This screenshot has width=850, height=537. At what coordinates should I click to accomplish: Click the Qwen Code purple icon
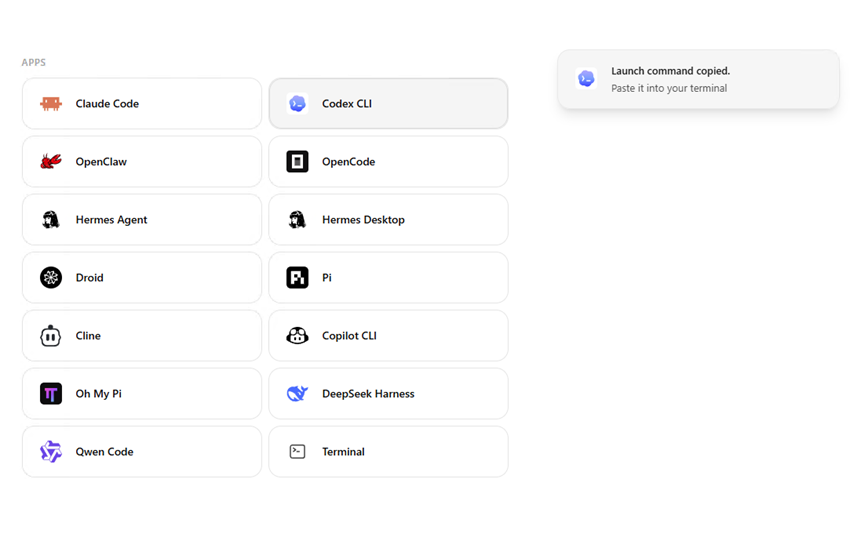51,451
